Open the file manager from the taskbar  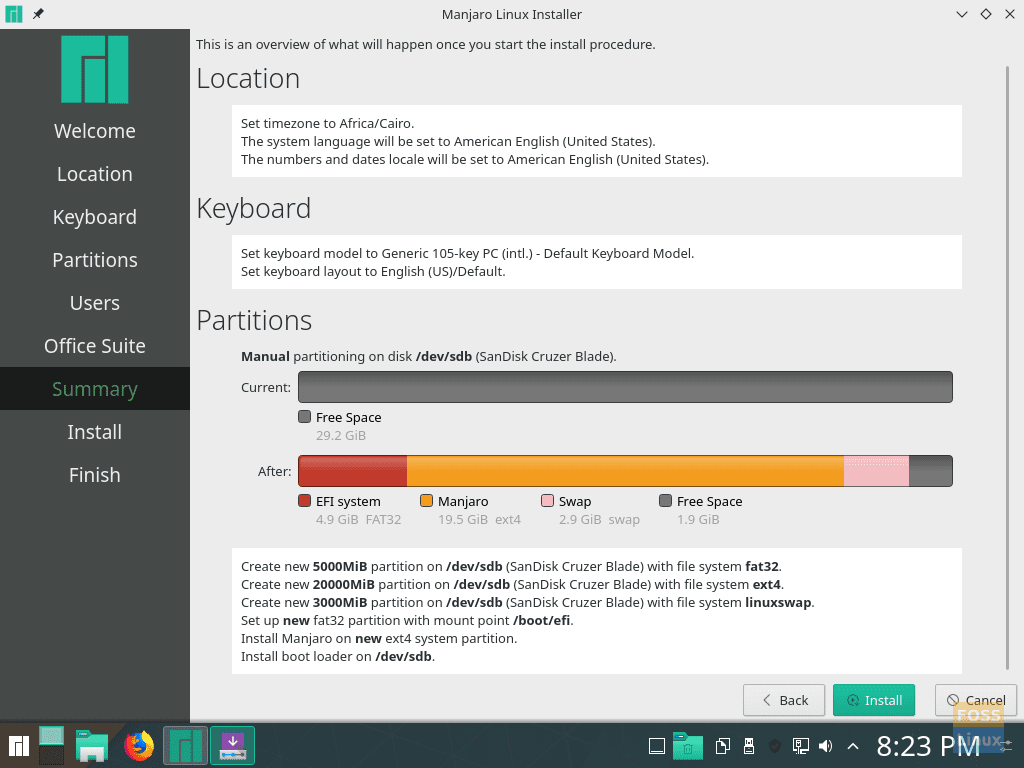pyautogui.click(x=93, y=745)
